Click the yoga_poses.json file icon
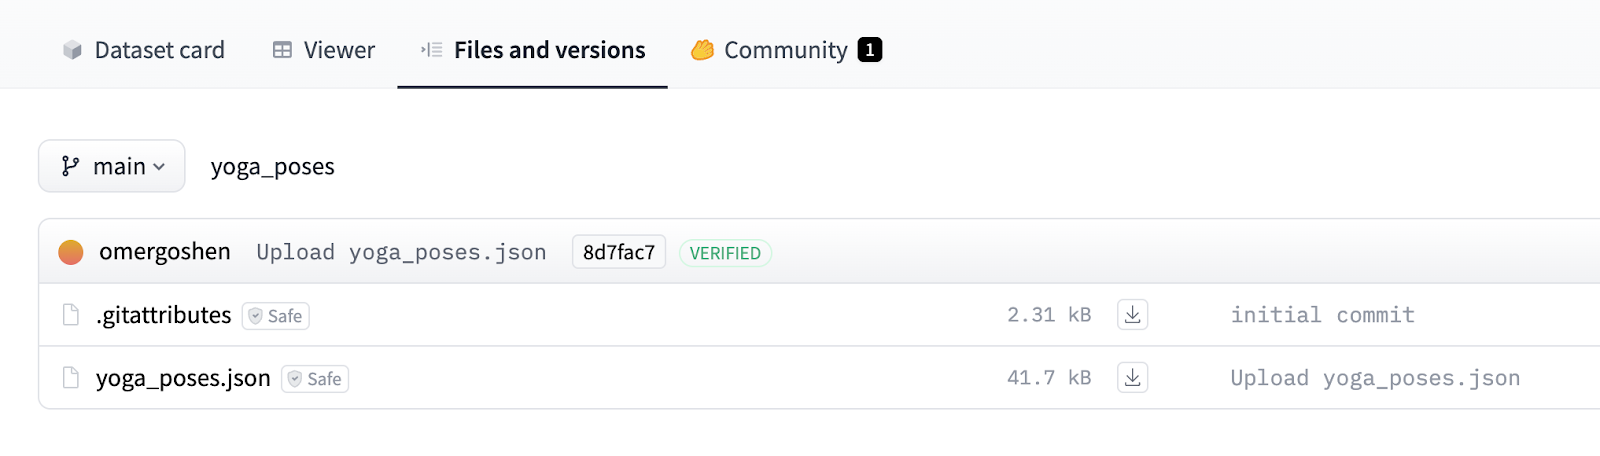Screen dimensions: 1600x456 (x=71, y=378)
